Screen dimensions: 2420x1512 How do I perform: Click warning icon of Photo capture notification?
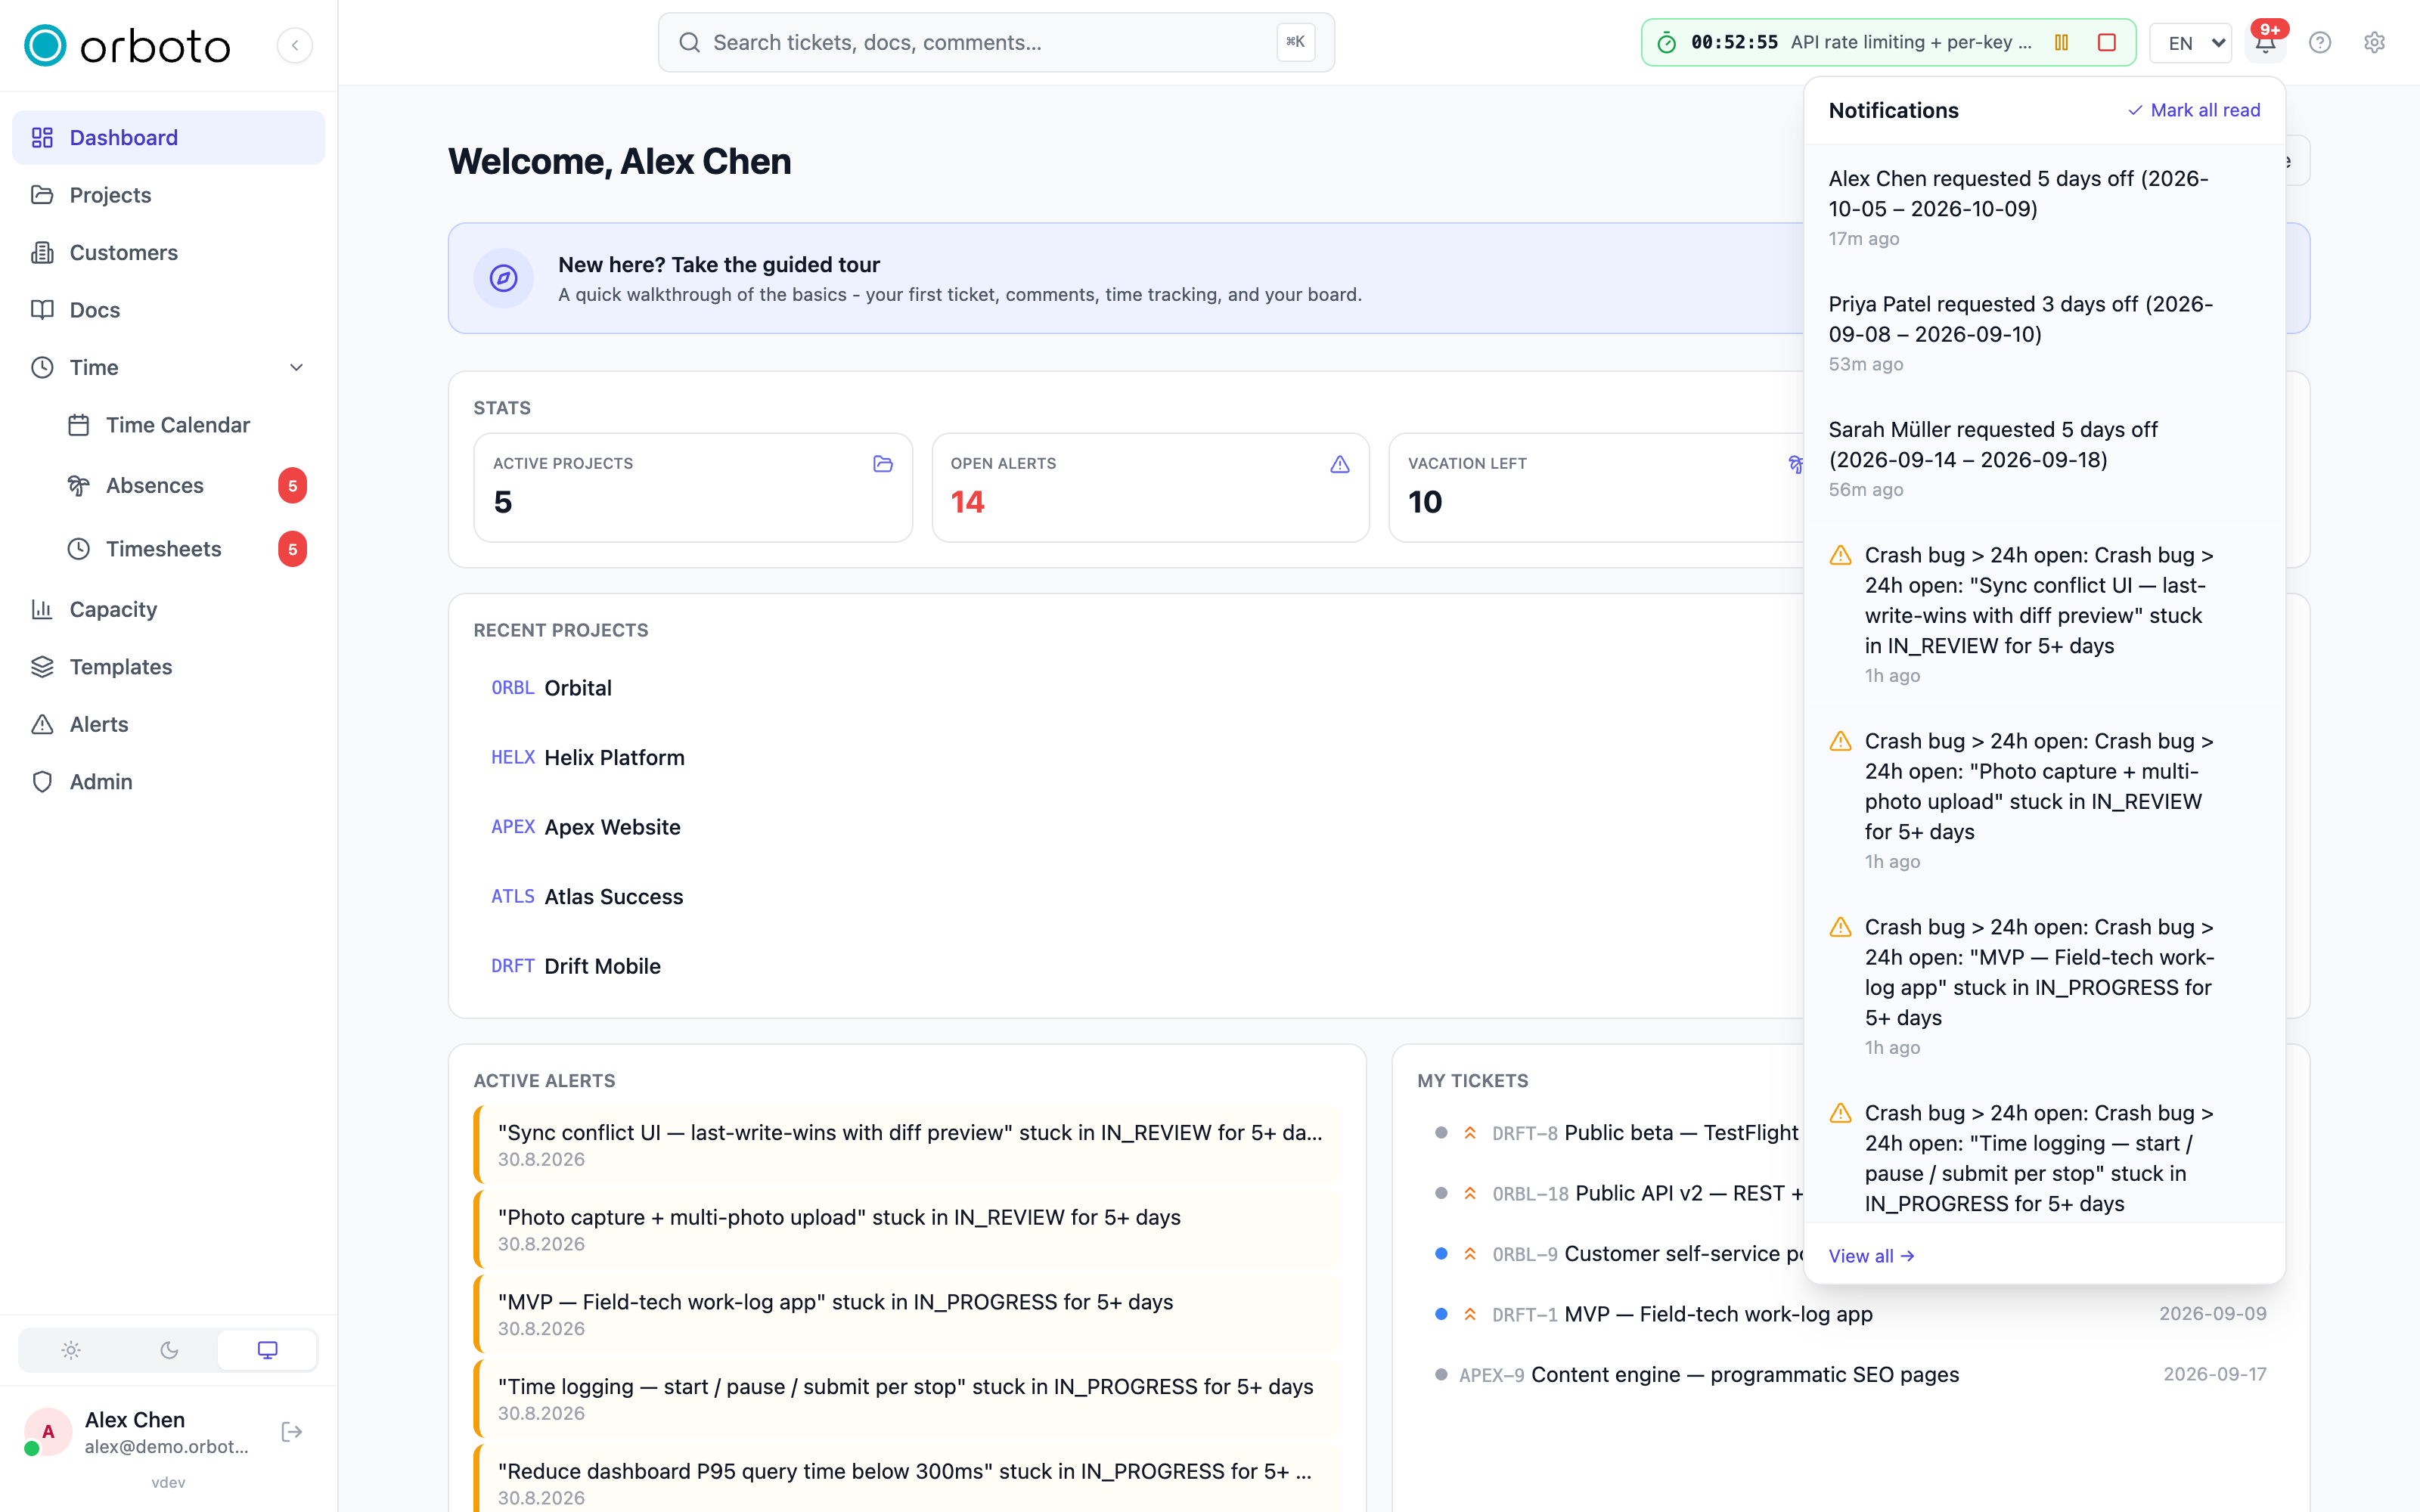click(x=1840, y=741)
